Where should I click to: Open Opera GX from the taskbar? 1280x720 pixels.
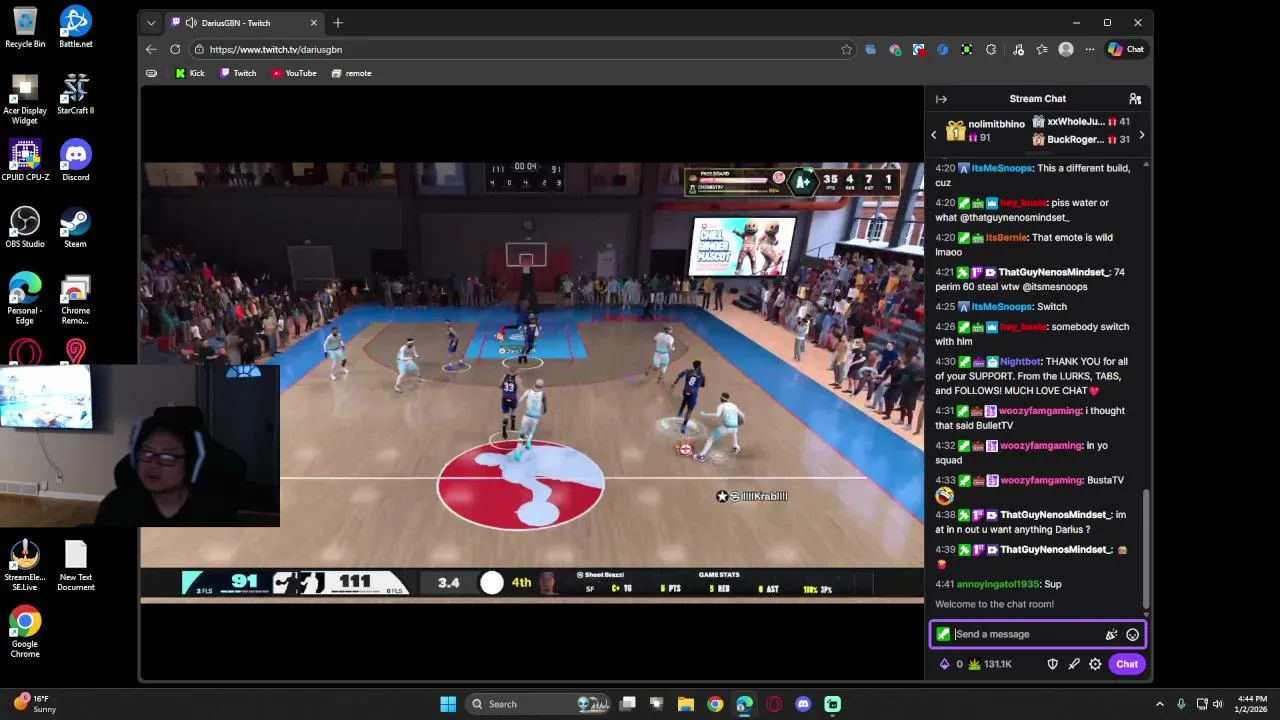[x=774, y=704]
